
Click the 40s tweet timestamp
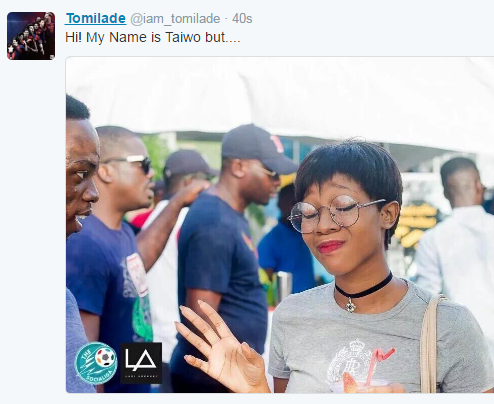pos(242,19)
